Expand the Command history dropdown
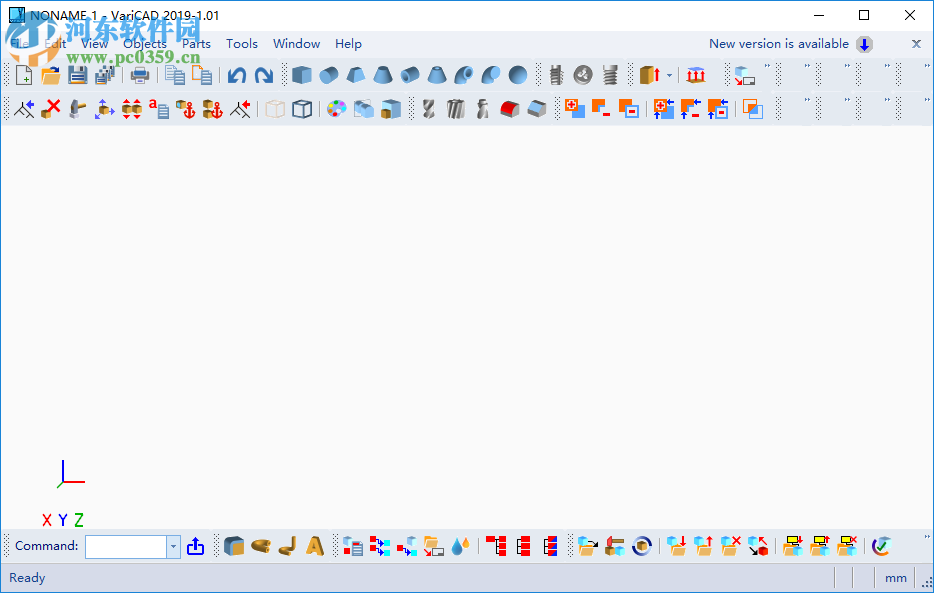 coord(173,547)
